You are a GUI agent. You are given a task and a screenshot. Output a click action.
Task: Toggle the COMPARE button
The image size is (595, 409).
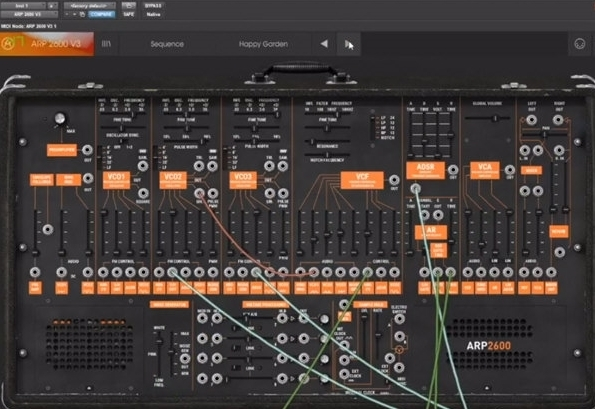102,14
